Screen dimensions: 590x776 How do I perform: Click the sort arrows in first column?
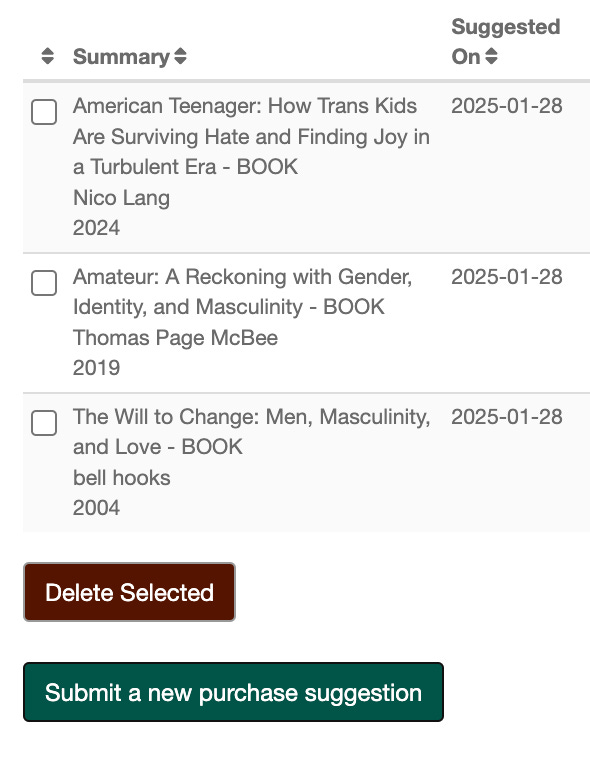point(48,56)
